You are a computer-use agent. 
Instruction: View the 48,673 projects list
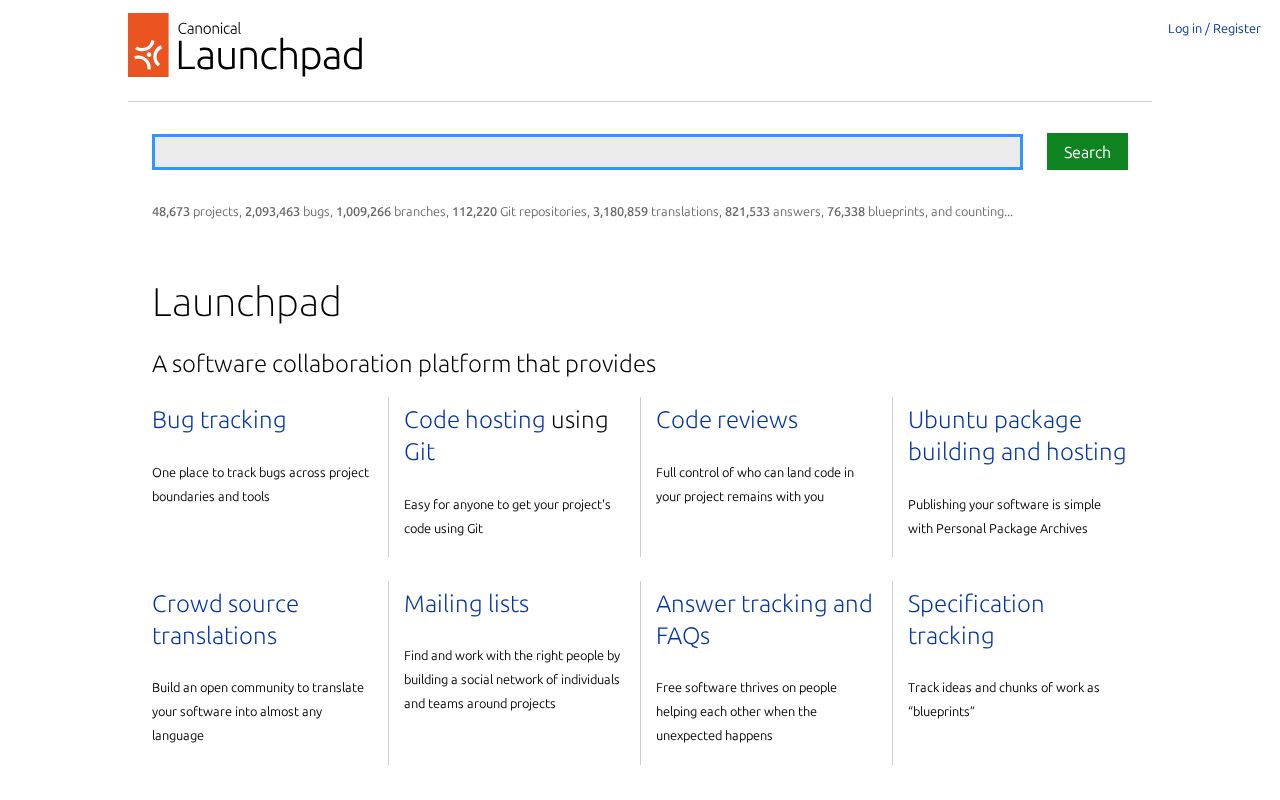170,211
